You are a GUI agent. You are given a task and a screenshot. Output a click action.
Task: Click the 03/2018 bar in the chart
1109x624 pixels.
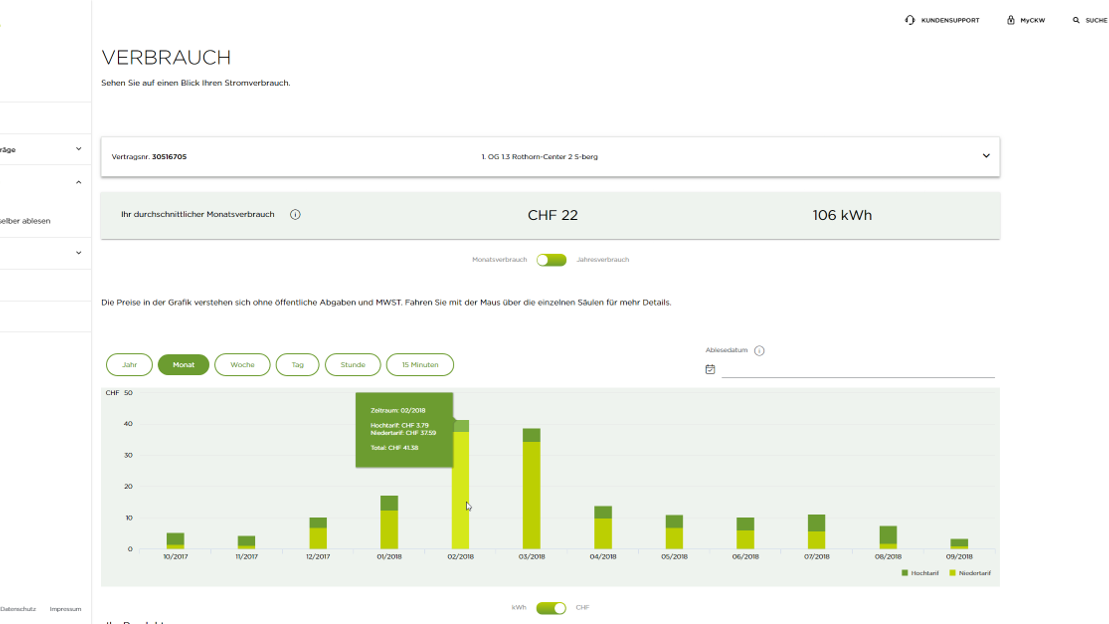(531, 490)
